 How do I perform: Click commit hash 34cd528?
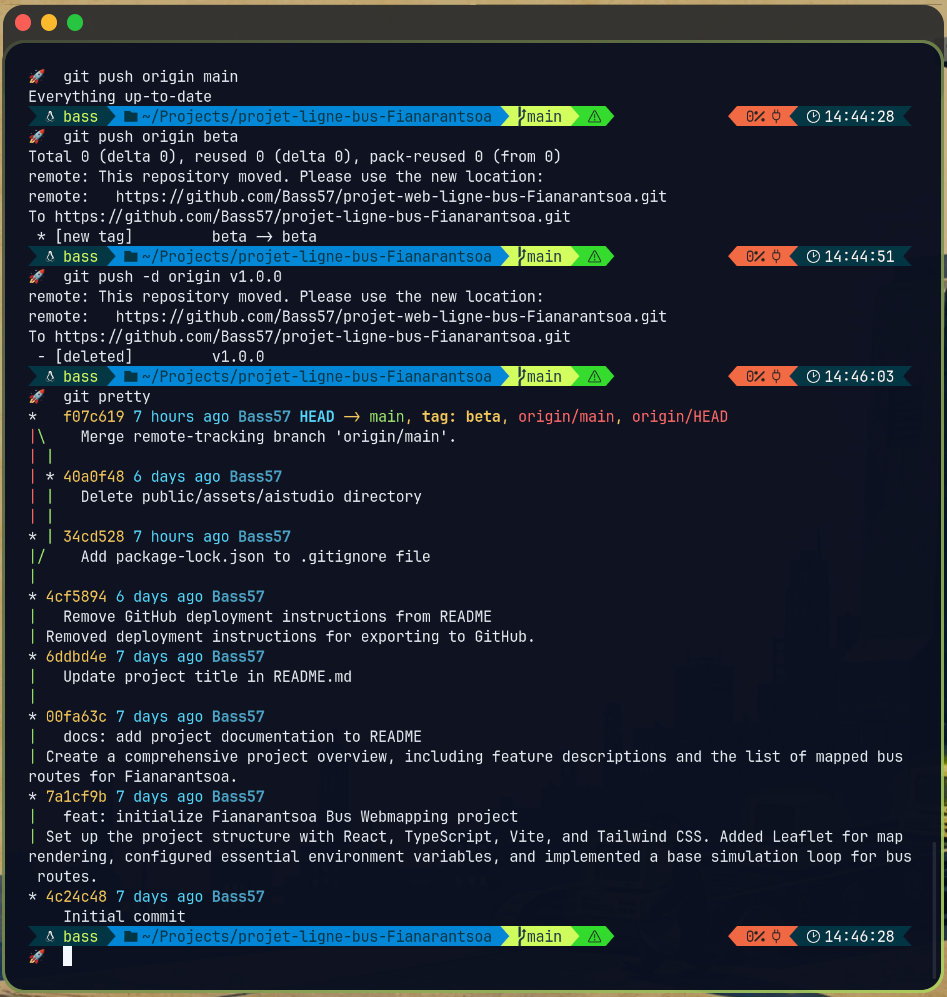93,537
